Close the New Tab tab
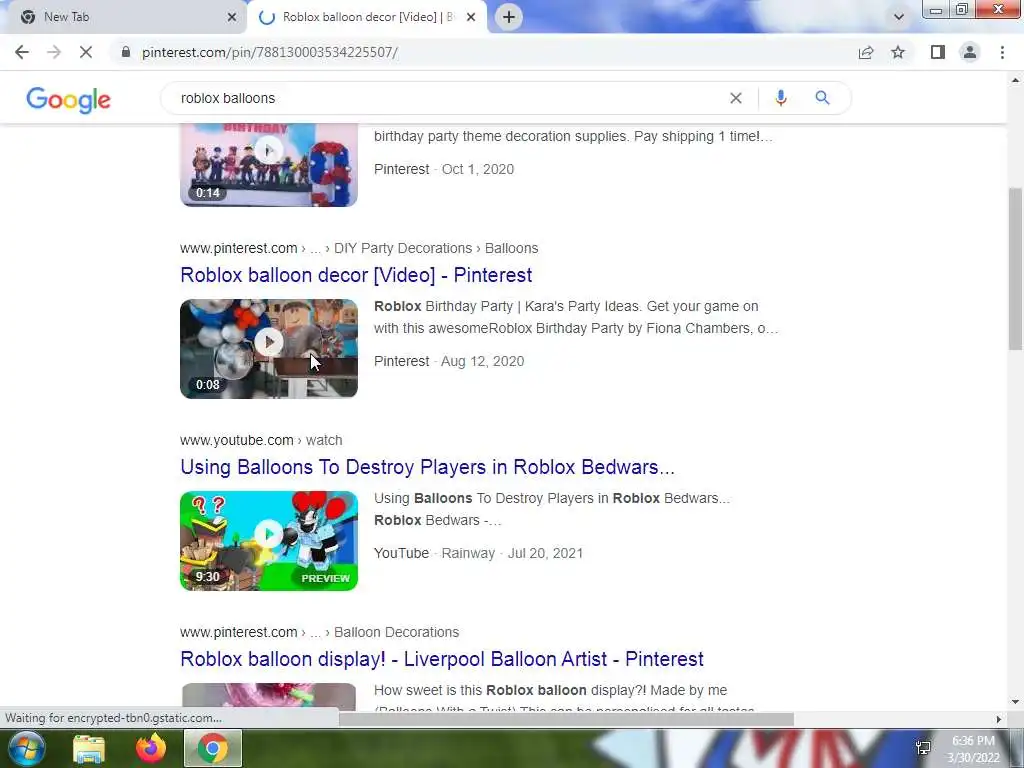The image size is (1024, 768). [x=232, y=17]
